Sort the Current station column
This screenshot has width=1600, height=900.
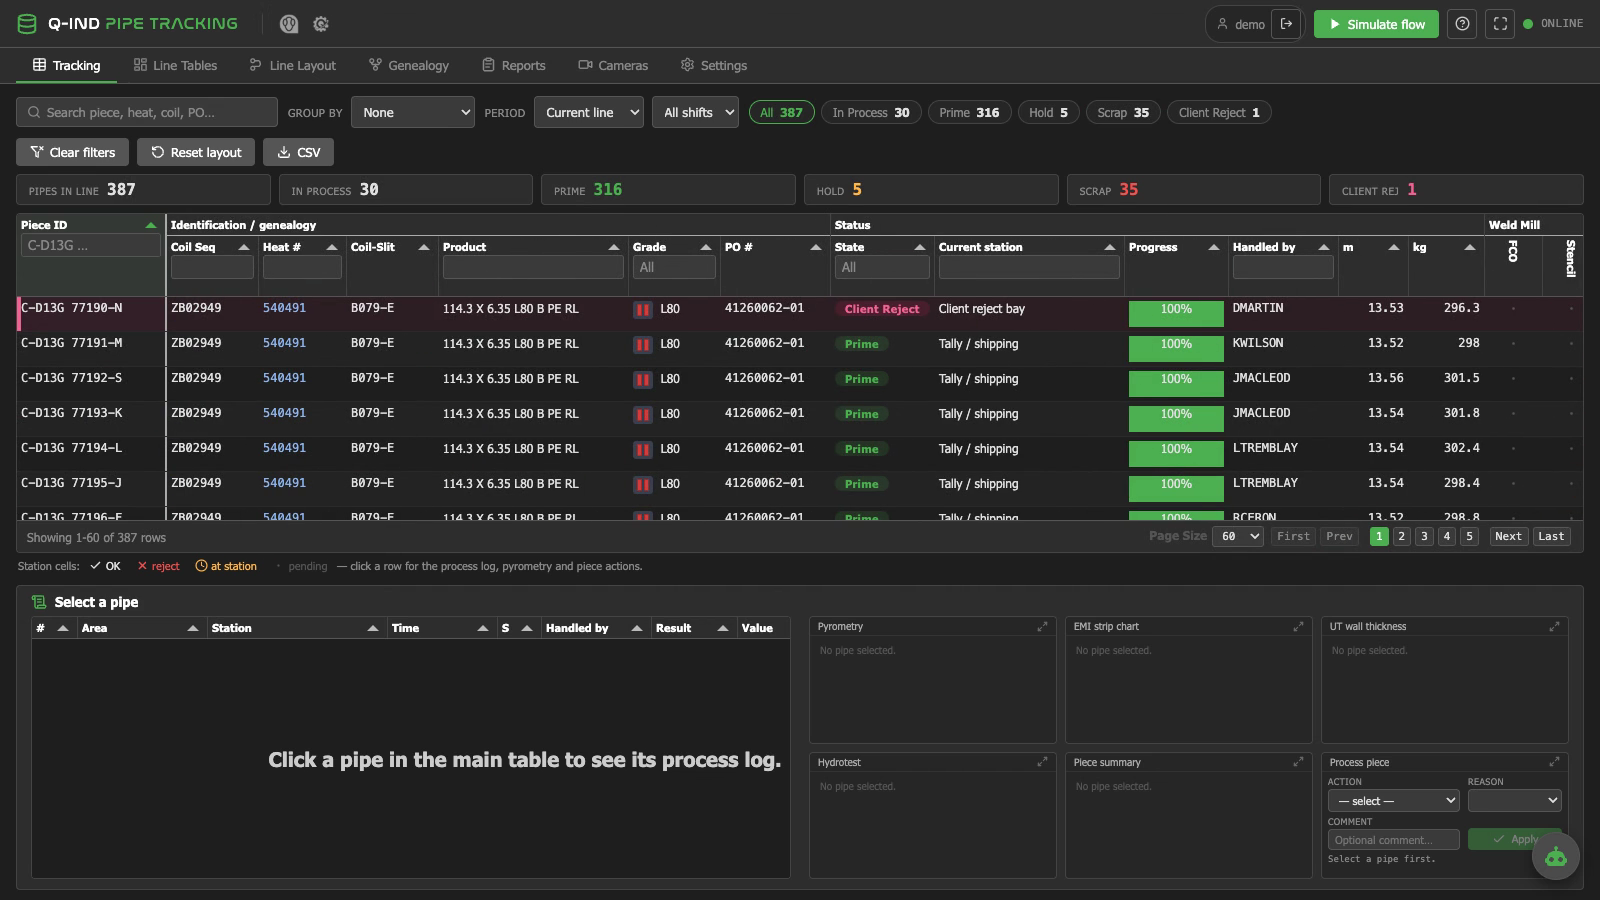click(1109, 247)
